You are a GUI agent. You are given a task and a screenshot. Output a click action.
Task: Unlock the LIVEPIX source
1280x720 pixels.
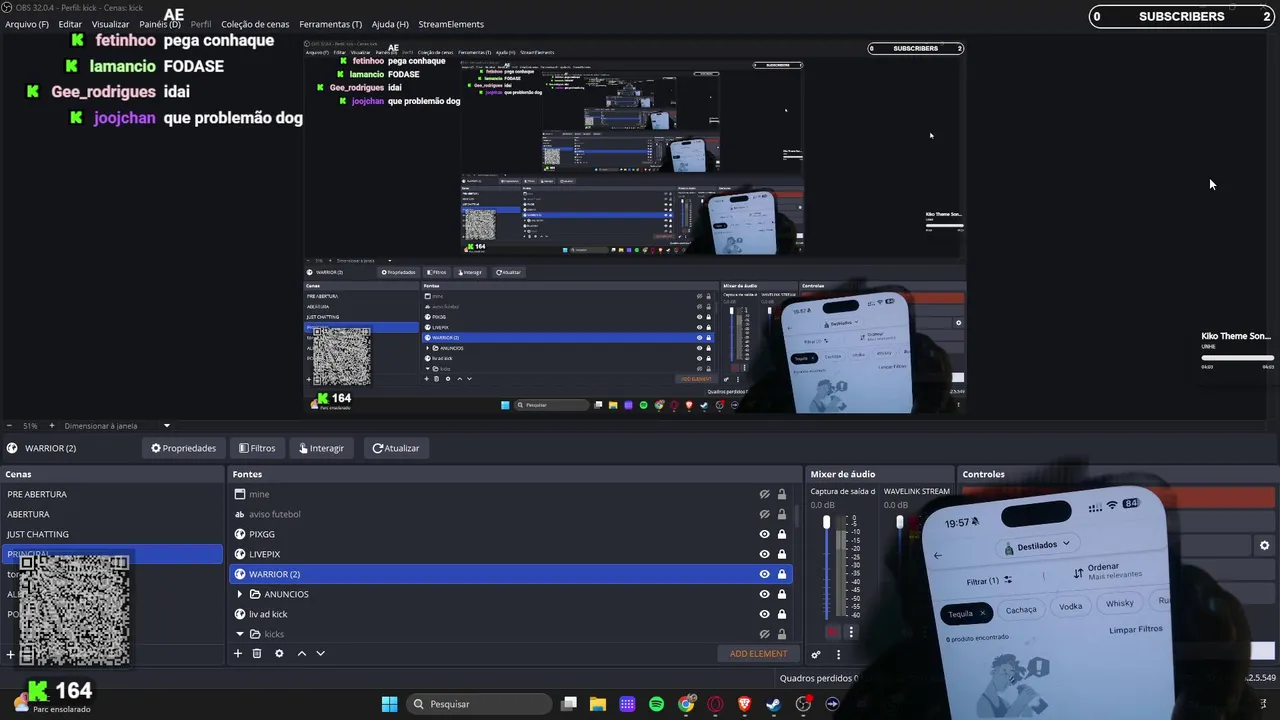(x=782, y=554)
